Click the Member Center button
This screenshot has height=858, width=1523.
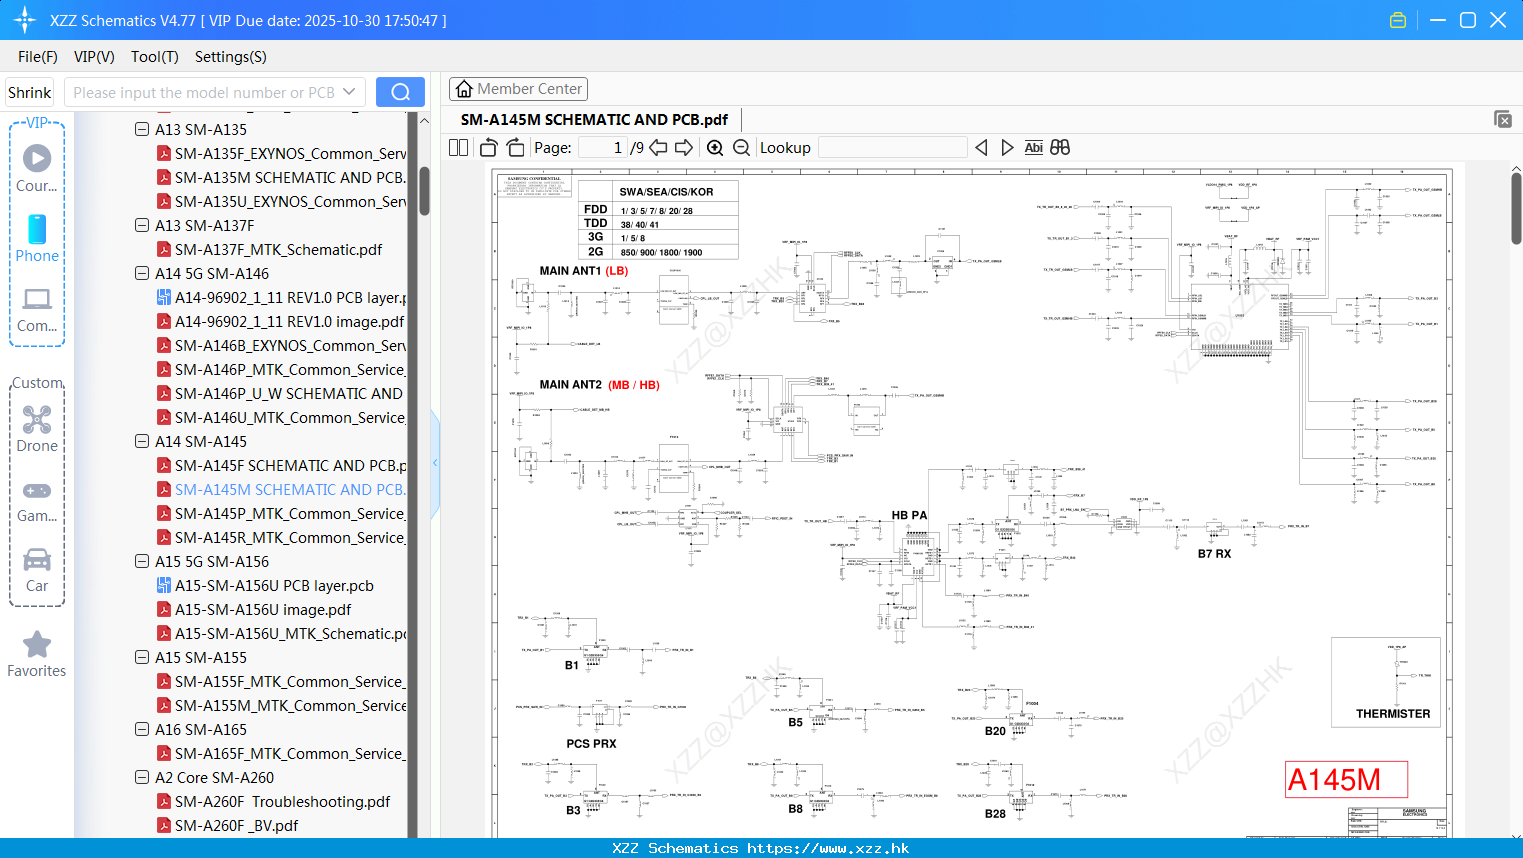(x=518, y=89)
